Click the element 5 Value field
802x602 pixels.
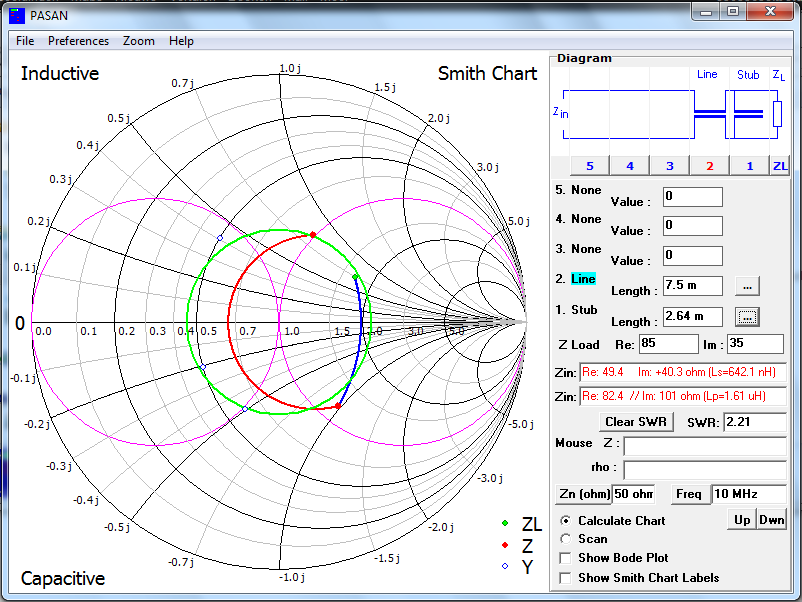pos(693,196)
